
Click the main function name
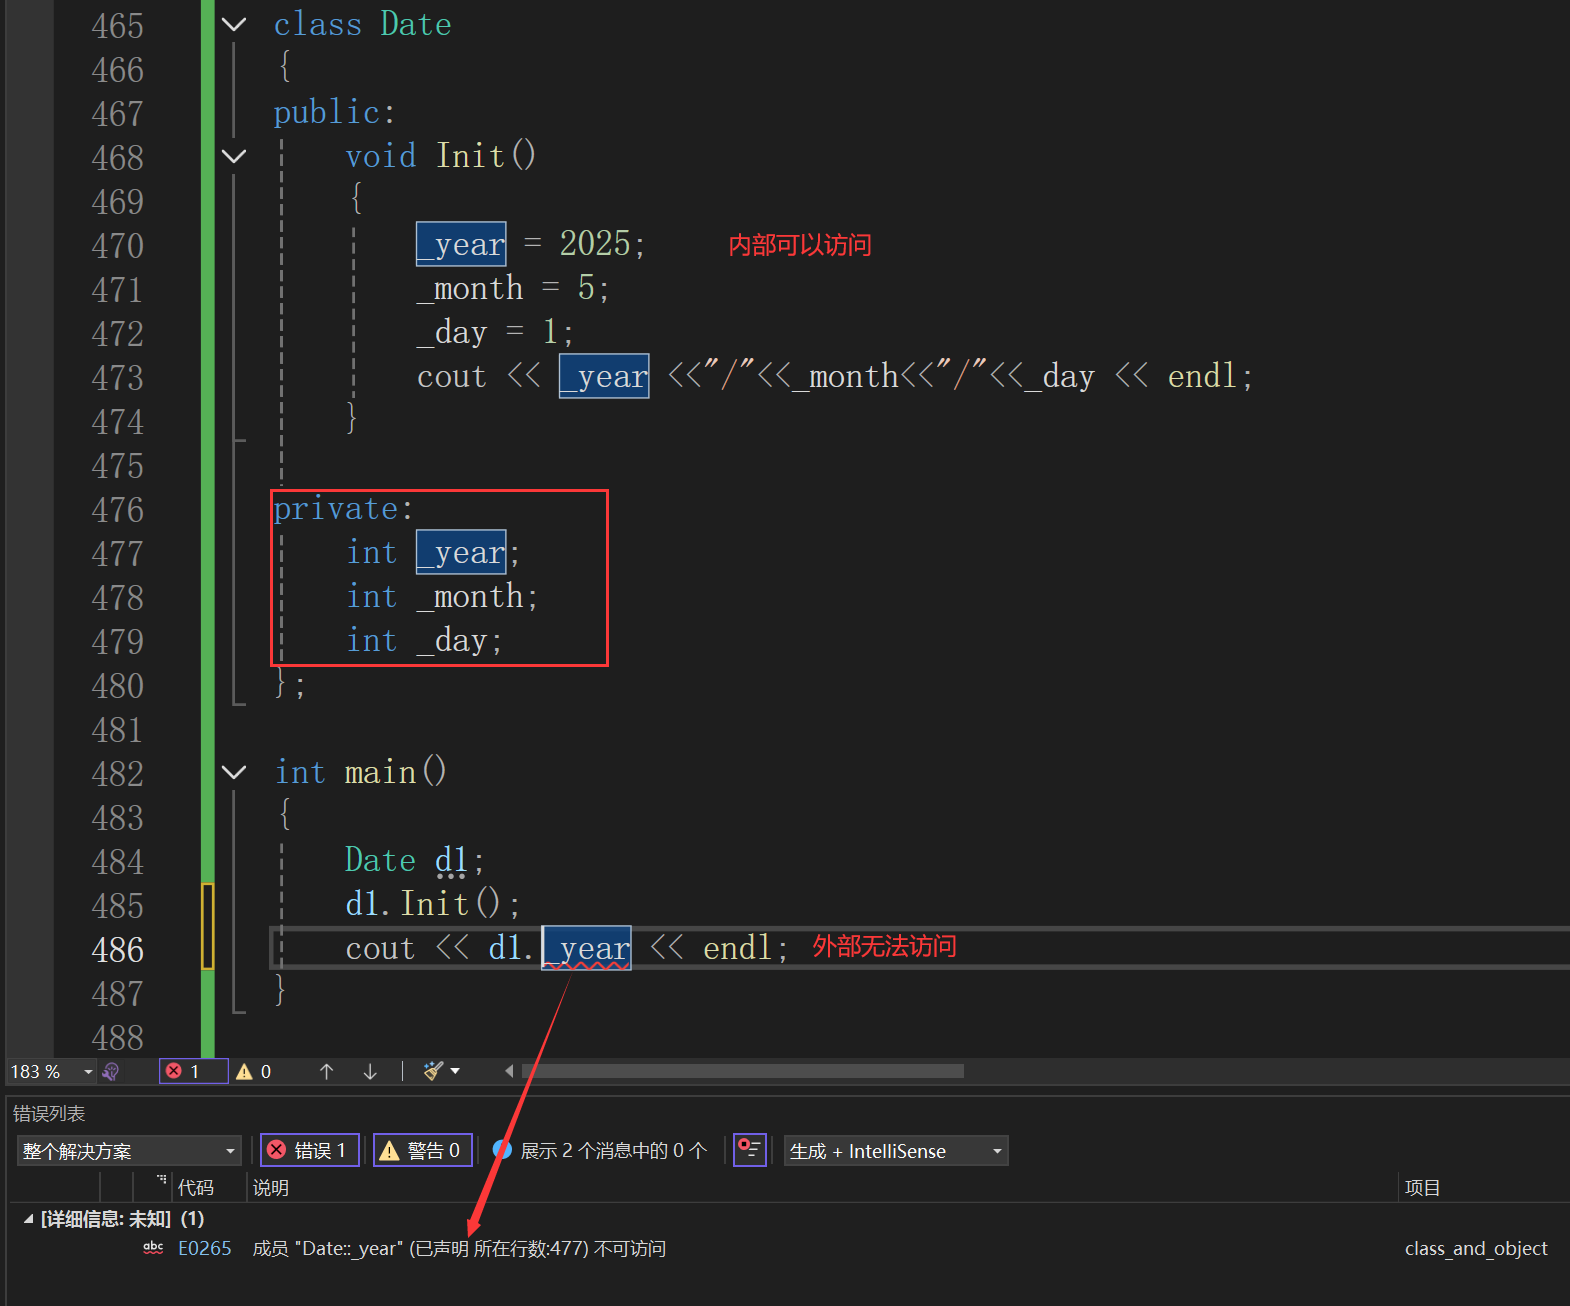[x=380, y=772]
